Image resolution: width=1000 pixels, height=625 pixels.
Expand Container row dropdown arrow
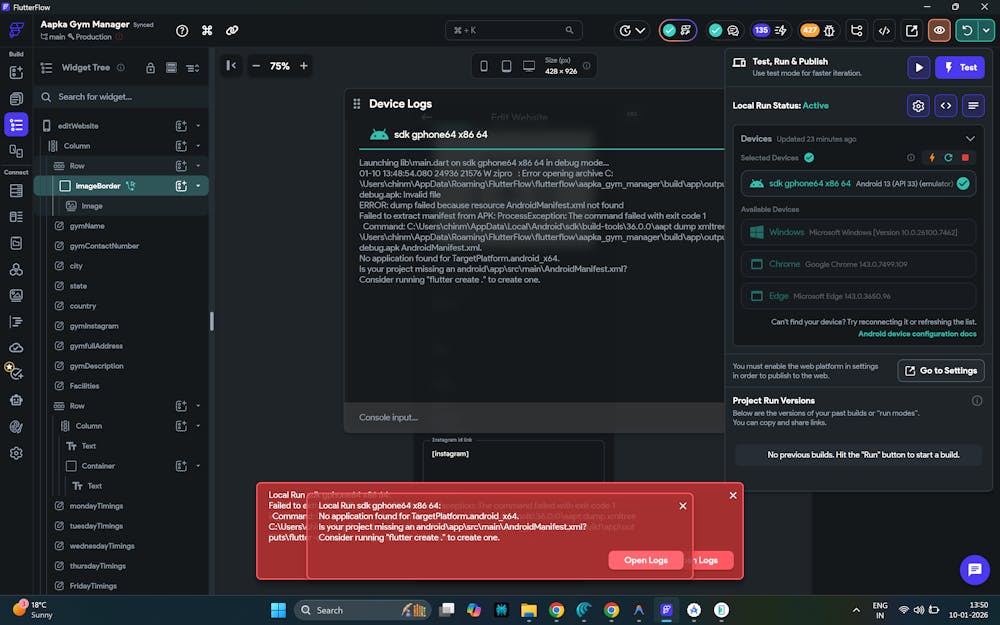pyautogui.click(x=198, y=466)
